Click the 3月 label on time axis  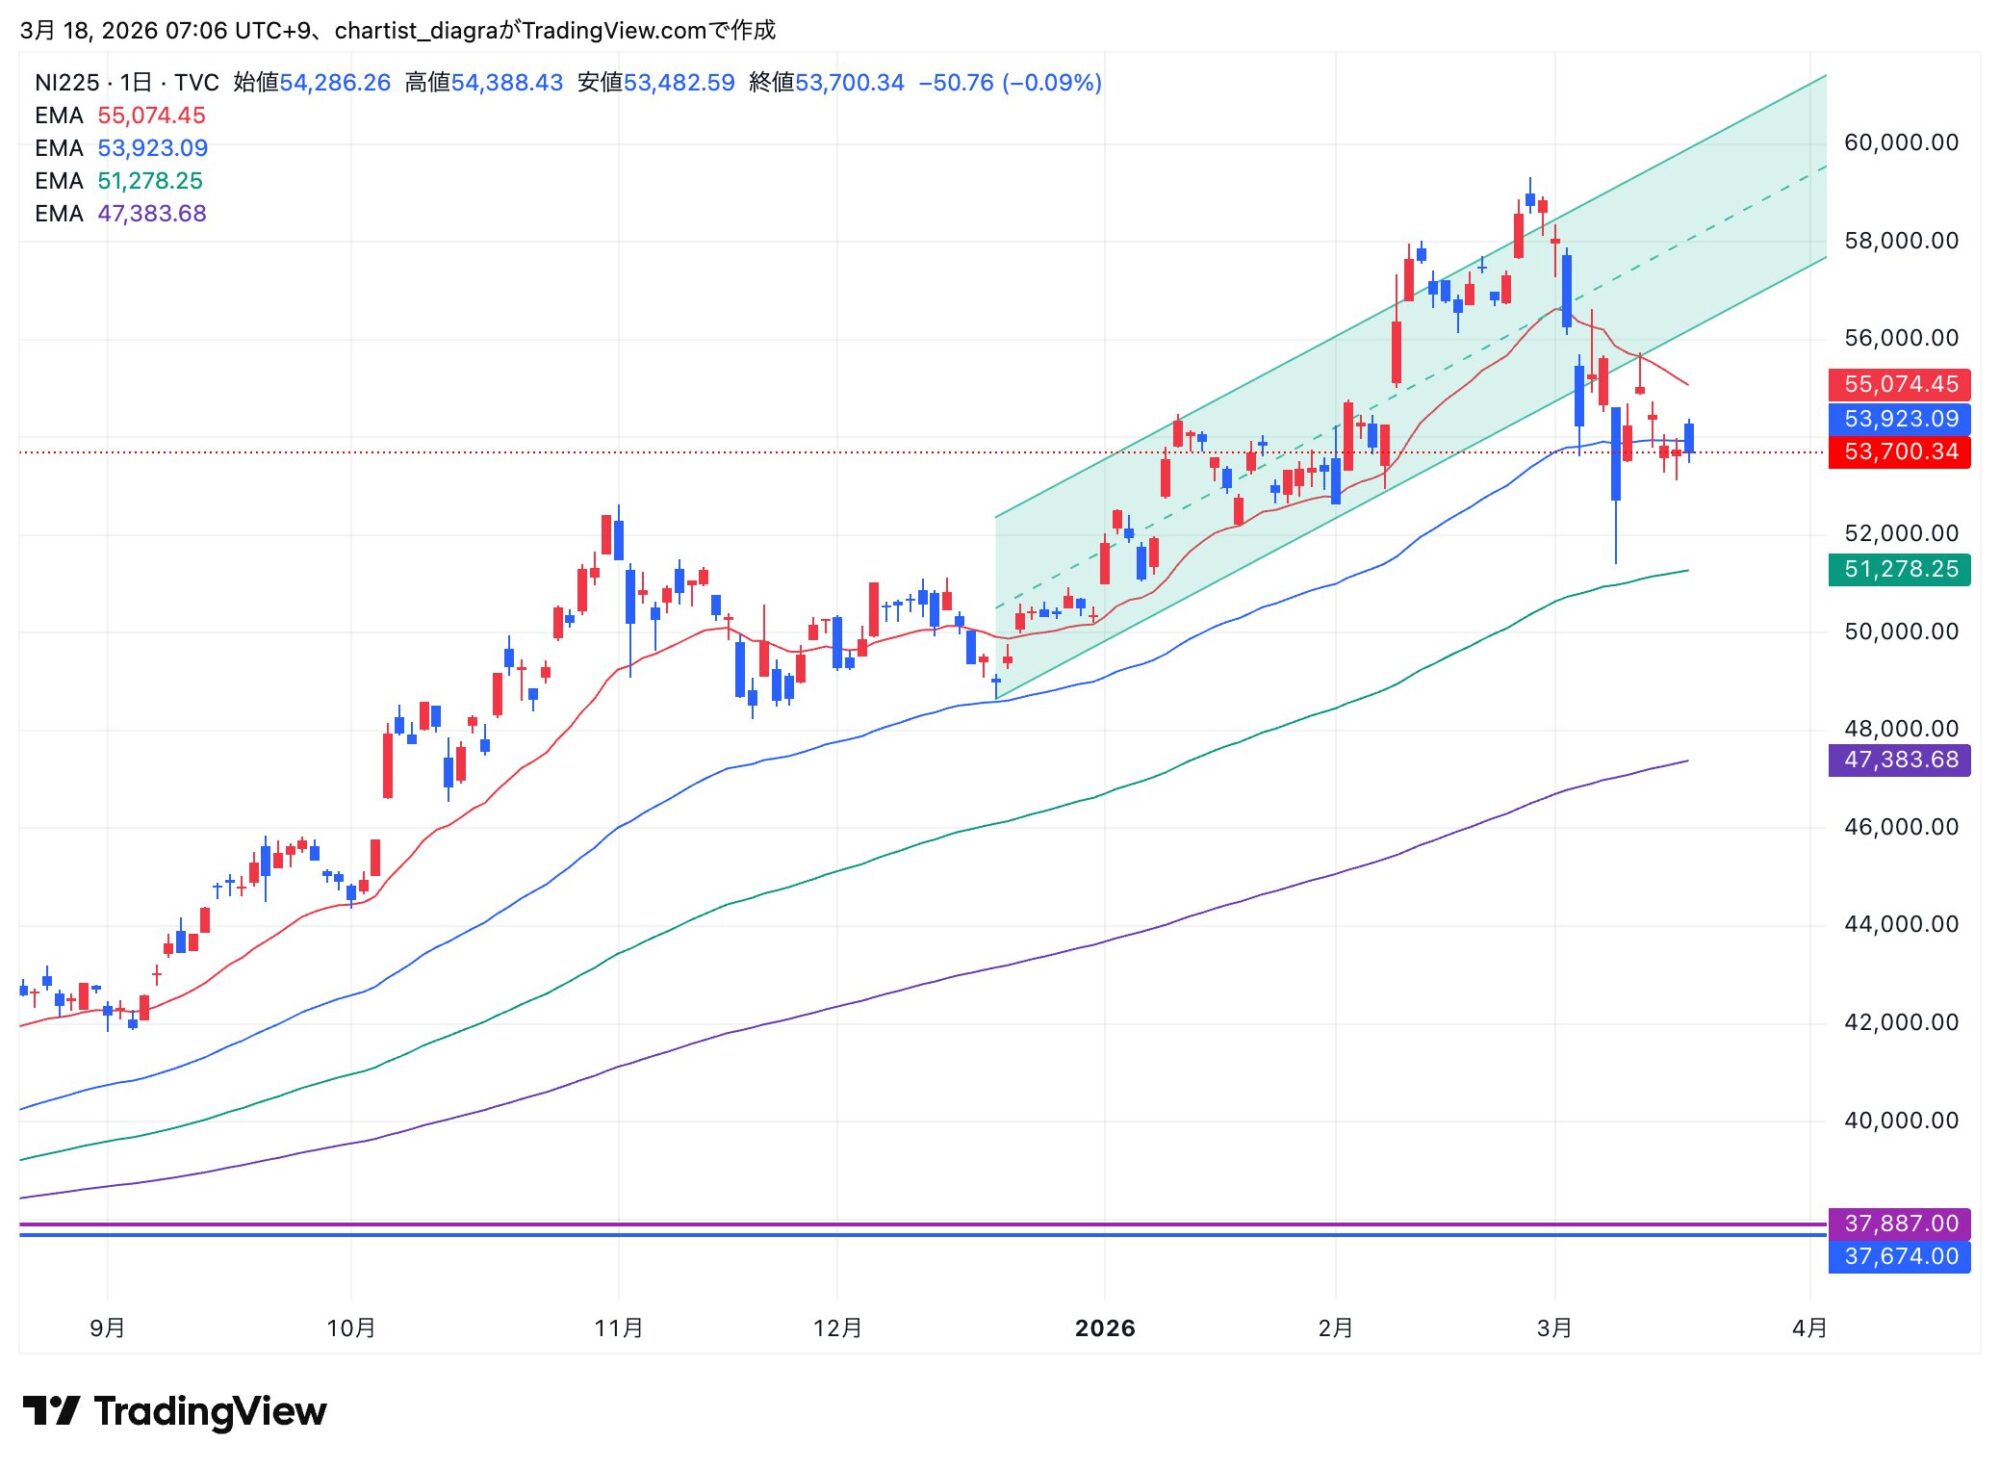[x=1554, y=1328]
